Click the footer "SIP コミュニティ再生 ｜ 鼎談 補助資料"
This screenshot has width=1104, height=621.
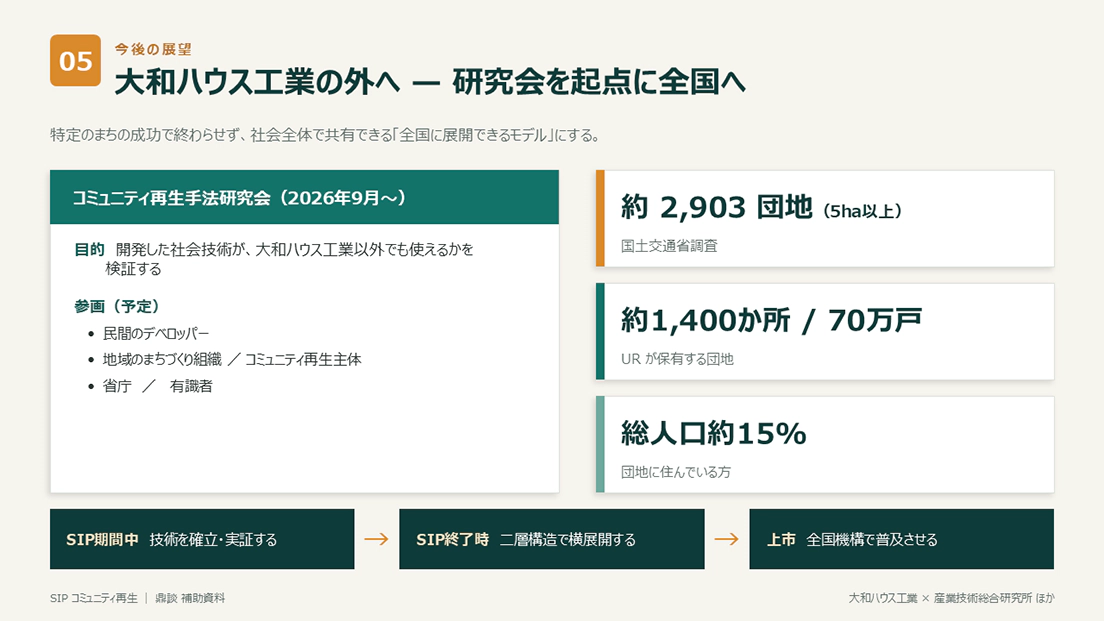point(137,598)
